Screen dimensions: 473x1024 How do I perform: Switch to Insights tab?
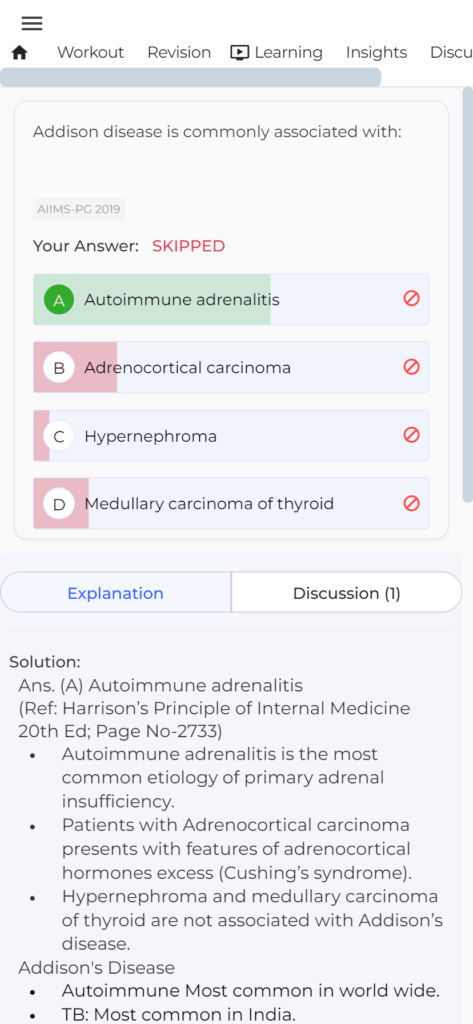pyautogui.click(x=376, y=52)
